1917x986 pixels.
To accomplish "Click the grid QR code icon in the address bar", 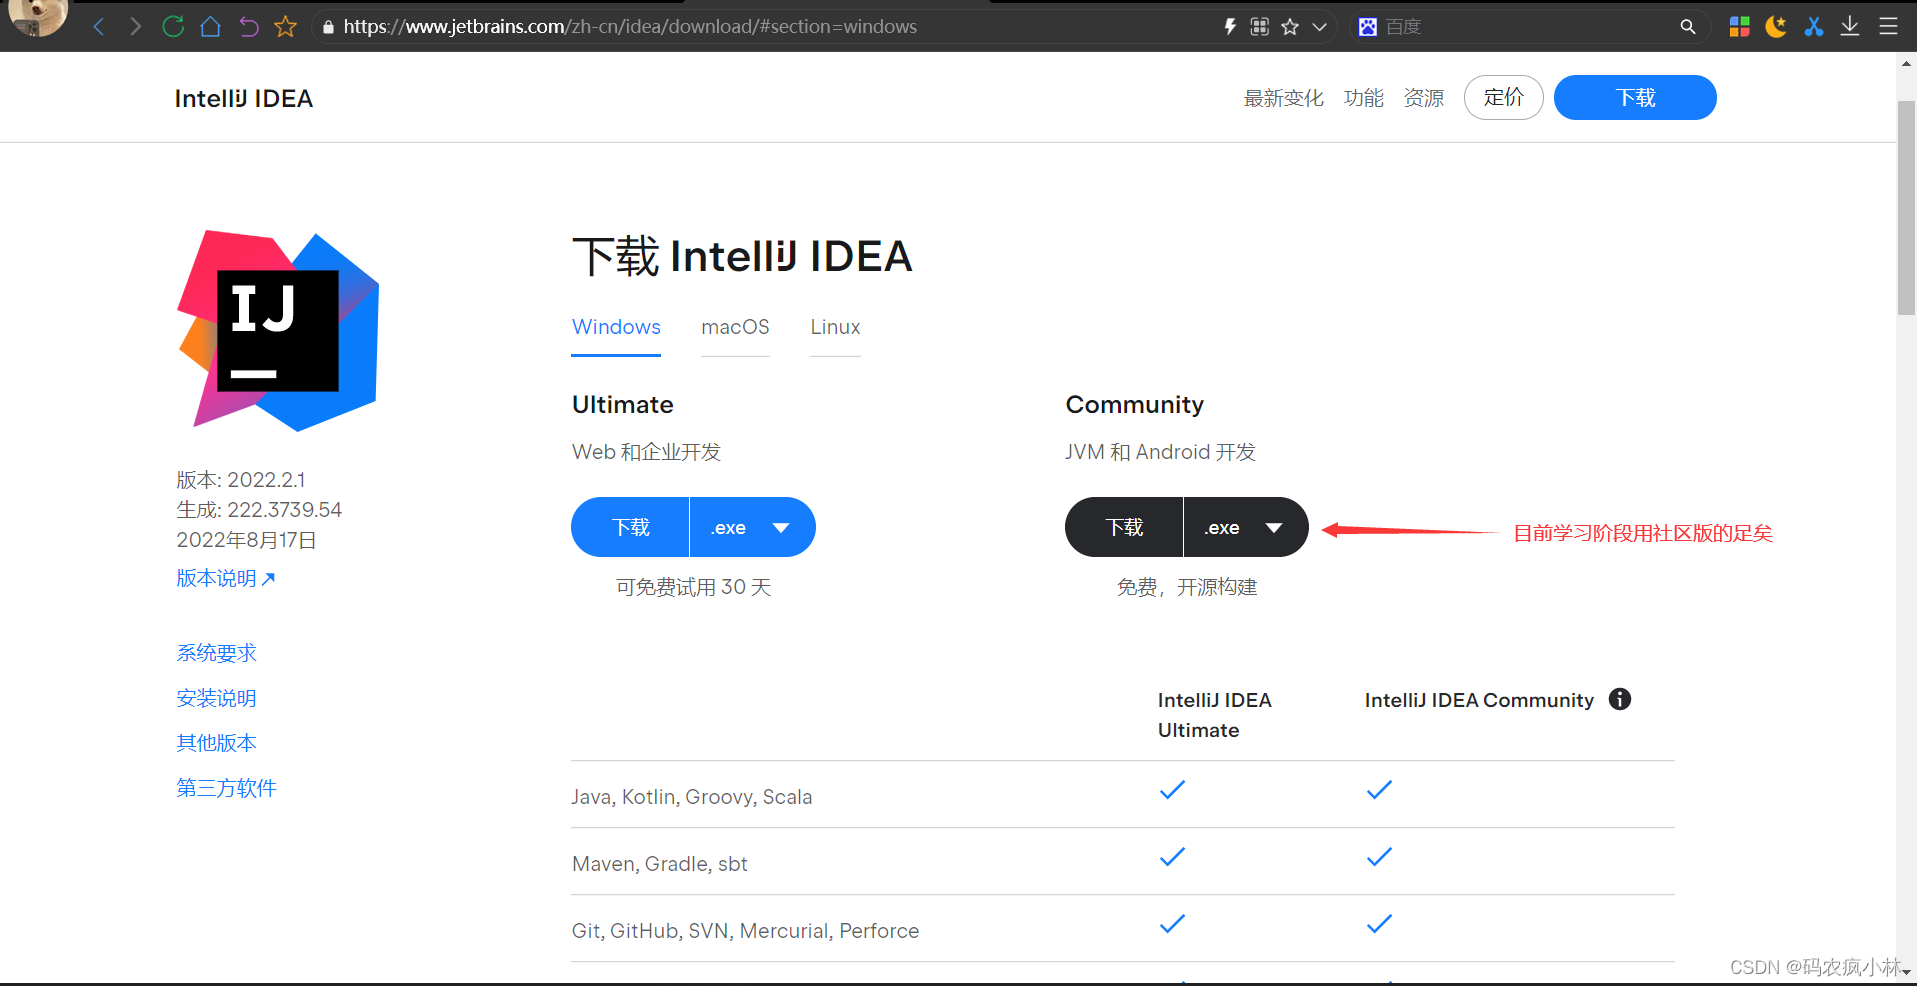I will (1260, 27).
